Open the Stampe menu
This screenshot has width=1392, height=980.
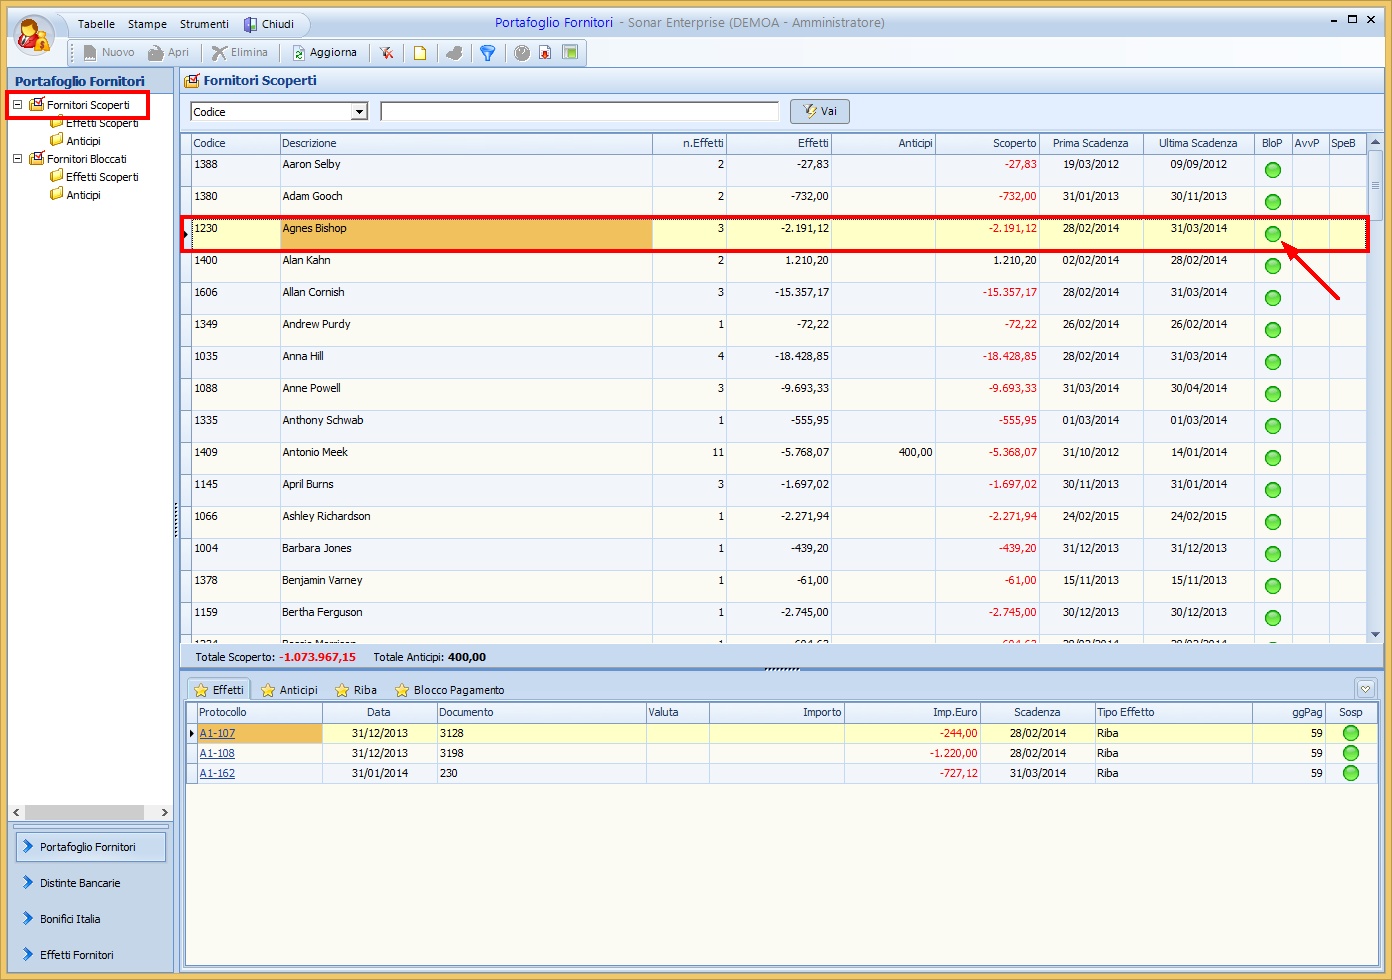point(147,24)
